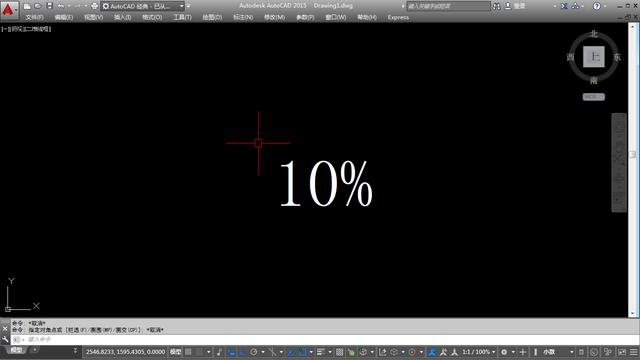640x360 pixels.
Task: Click the command line wrench customize icon
Action: 5,339
